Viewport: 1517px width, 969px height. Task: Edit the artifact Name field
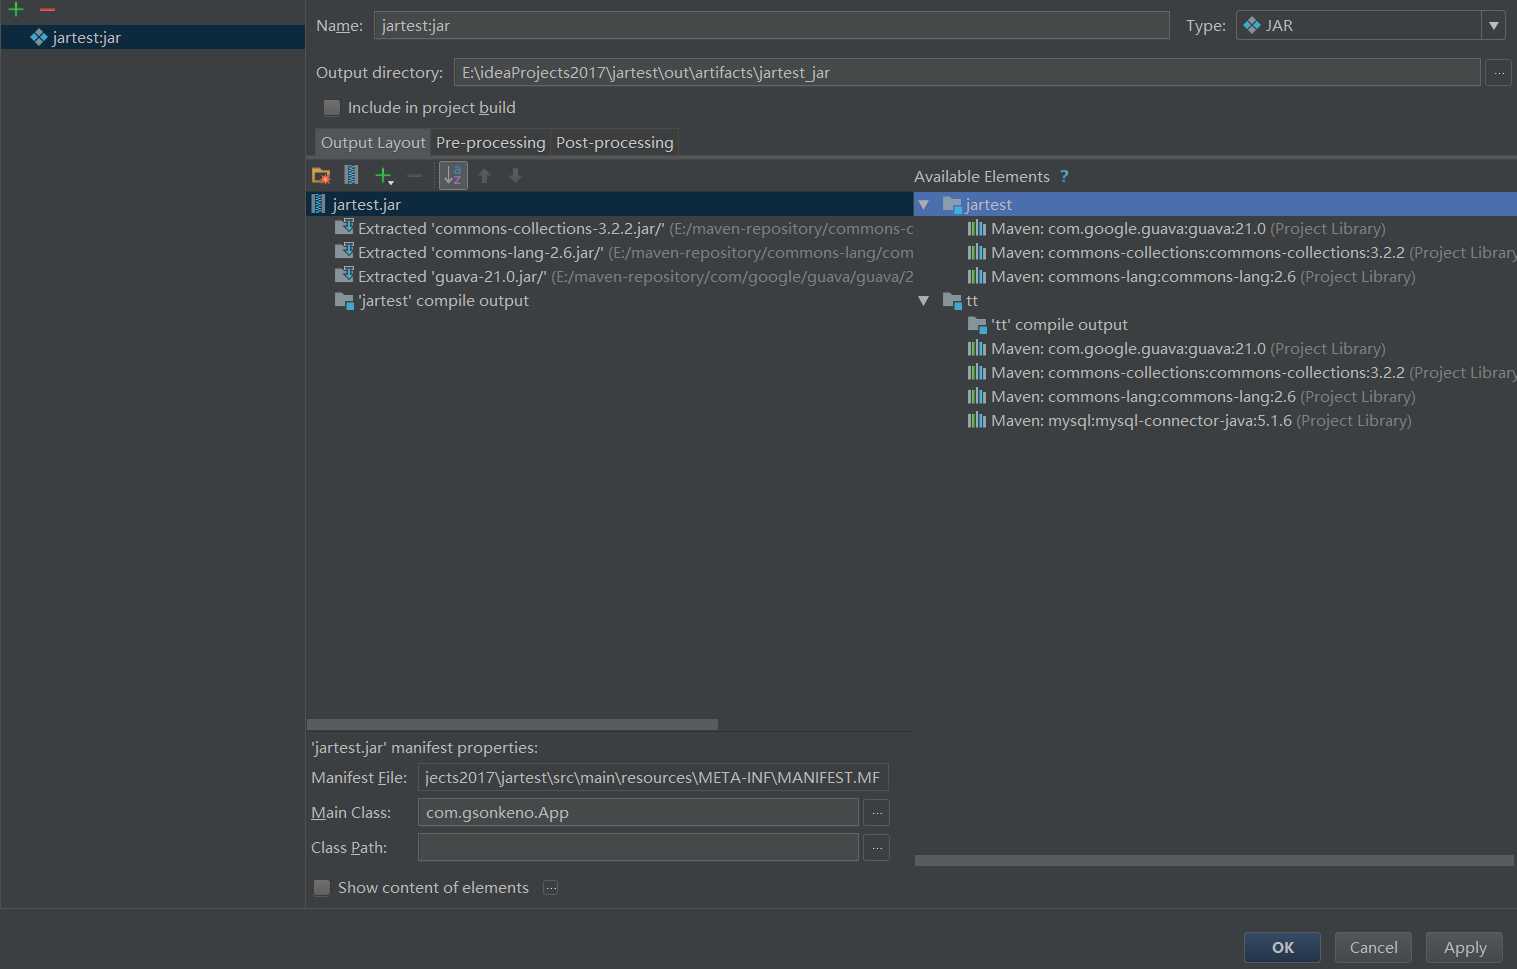click(771, 25)
